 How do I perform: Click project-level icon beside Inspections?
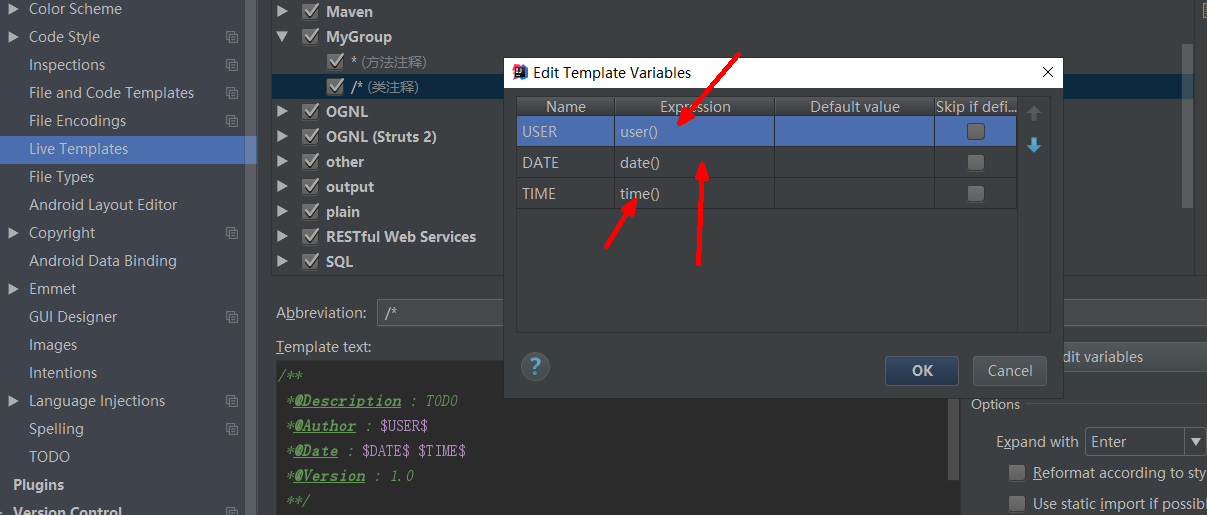pyautogui.click(x=232, y=65)
